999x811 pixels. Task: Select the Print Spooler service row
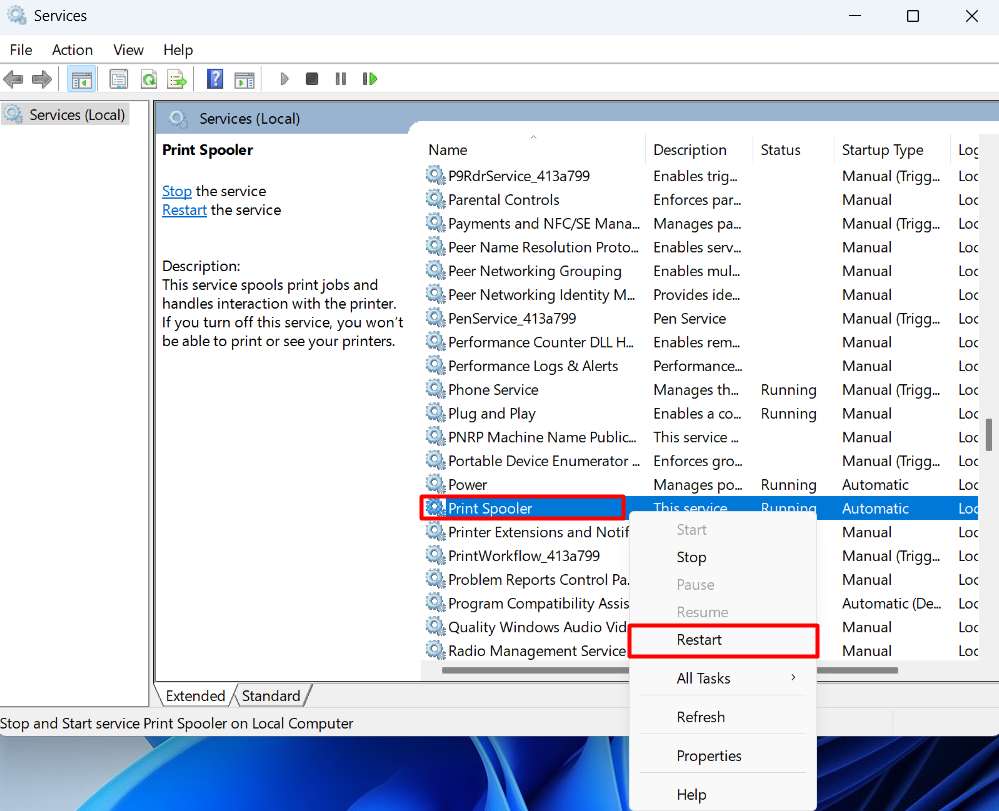pyautogui.click(x=700, y=508)
